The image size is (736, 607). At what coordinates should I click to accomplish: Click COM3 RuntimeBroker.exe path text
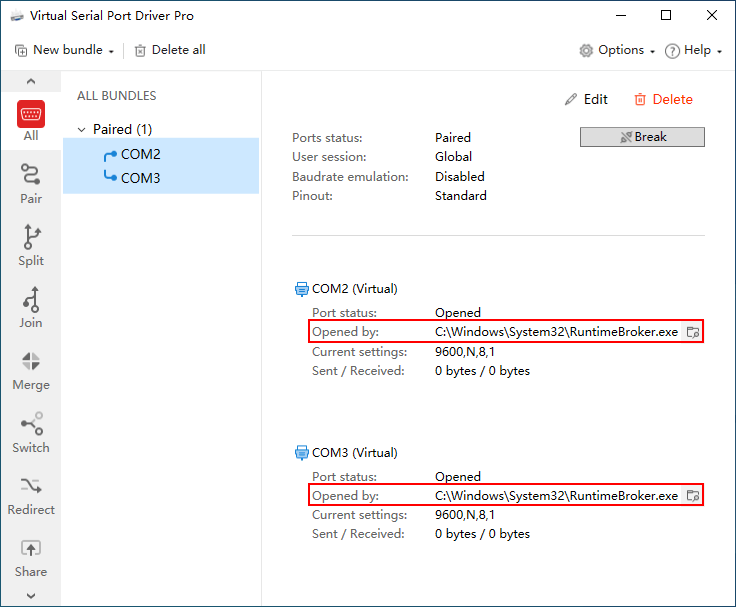click(x=556, y=496)
